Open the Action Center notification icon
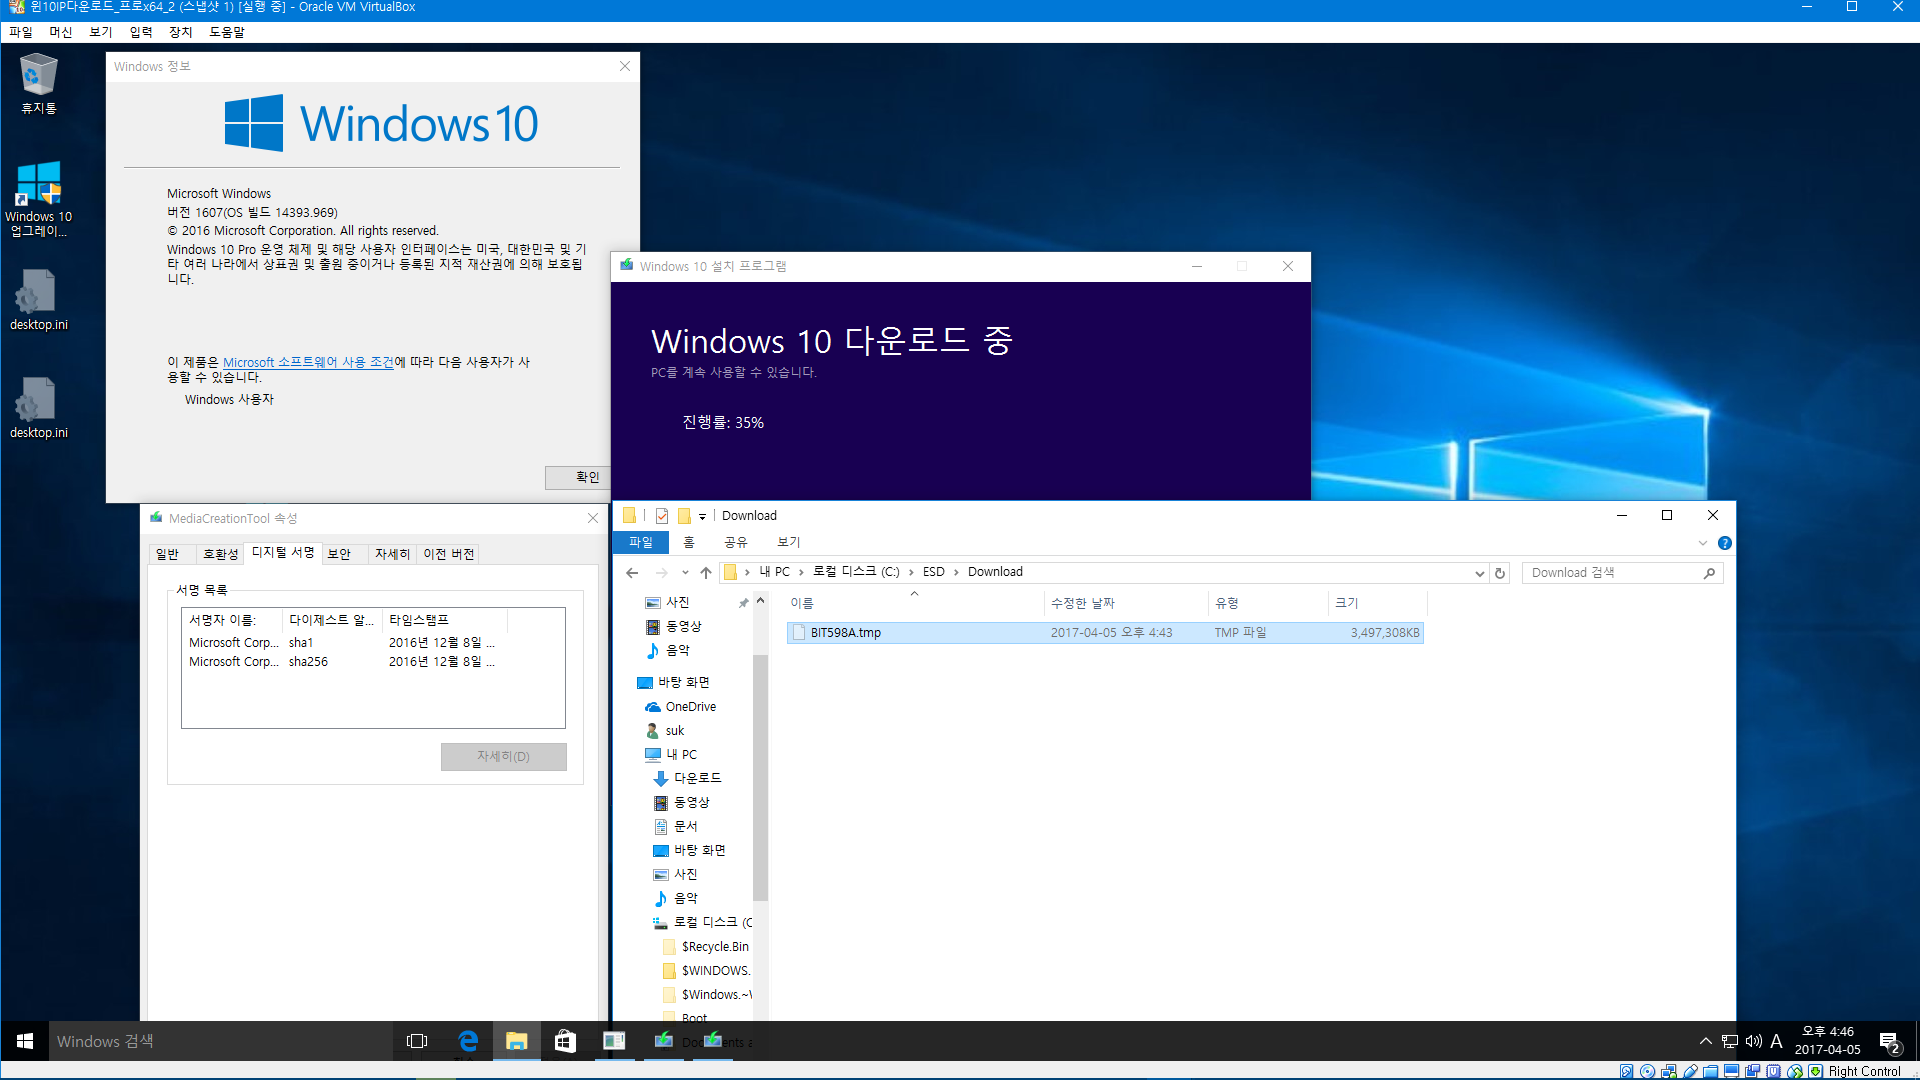The width and height of the screenshot is (1920, 1080). (x=1889, y=1042)
